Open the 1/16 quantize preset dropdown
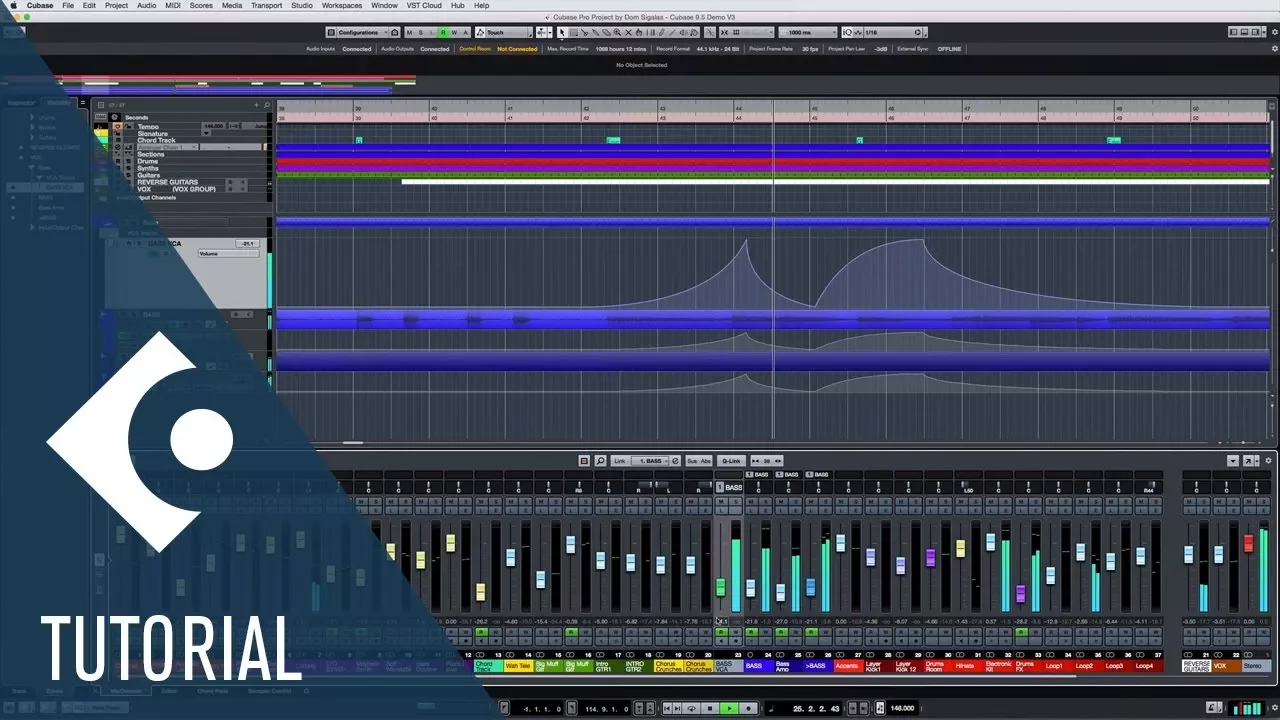 coord(893,32)
